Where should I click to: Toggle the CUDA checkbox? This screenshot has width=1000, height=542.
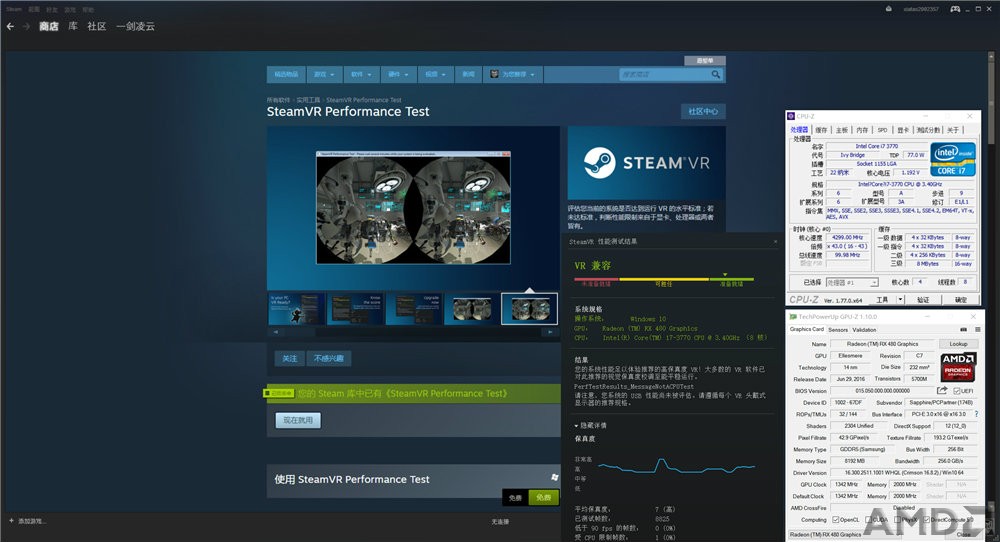(x=868, y=520)
